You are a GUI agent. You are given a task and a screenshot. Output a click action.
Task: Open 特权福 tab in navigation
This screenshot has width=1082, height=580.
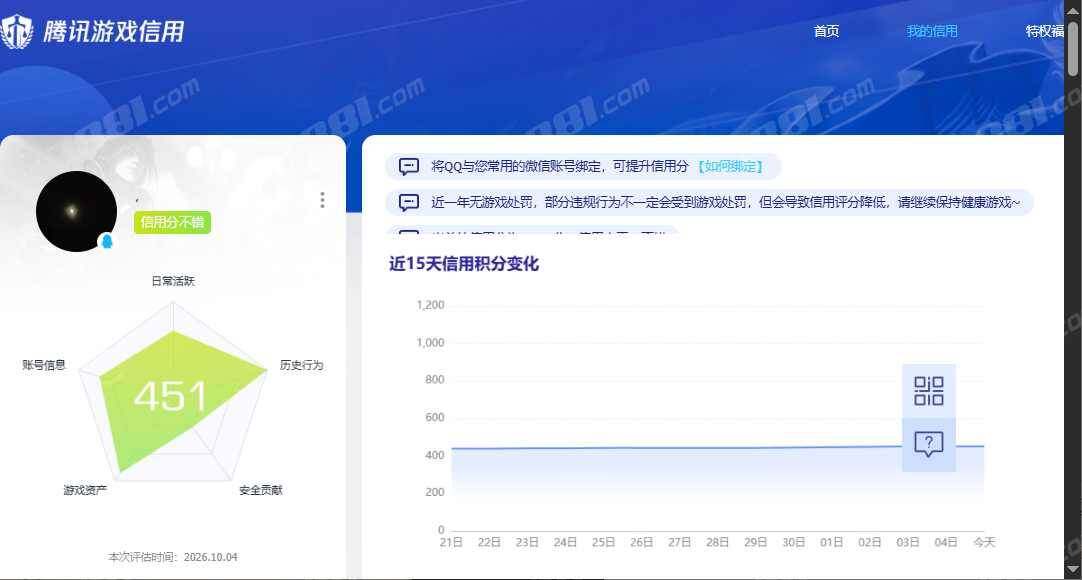1044,31
